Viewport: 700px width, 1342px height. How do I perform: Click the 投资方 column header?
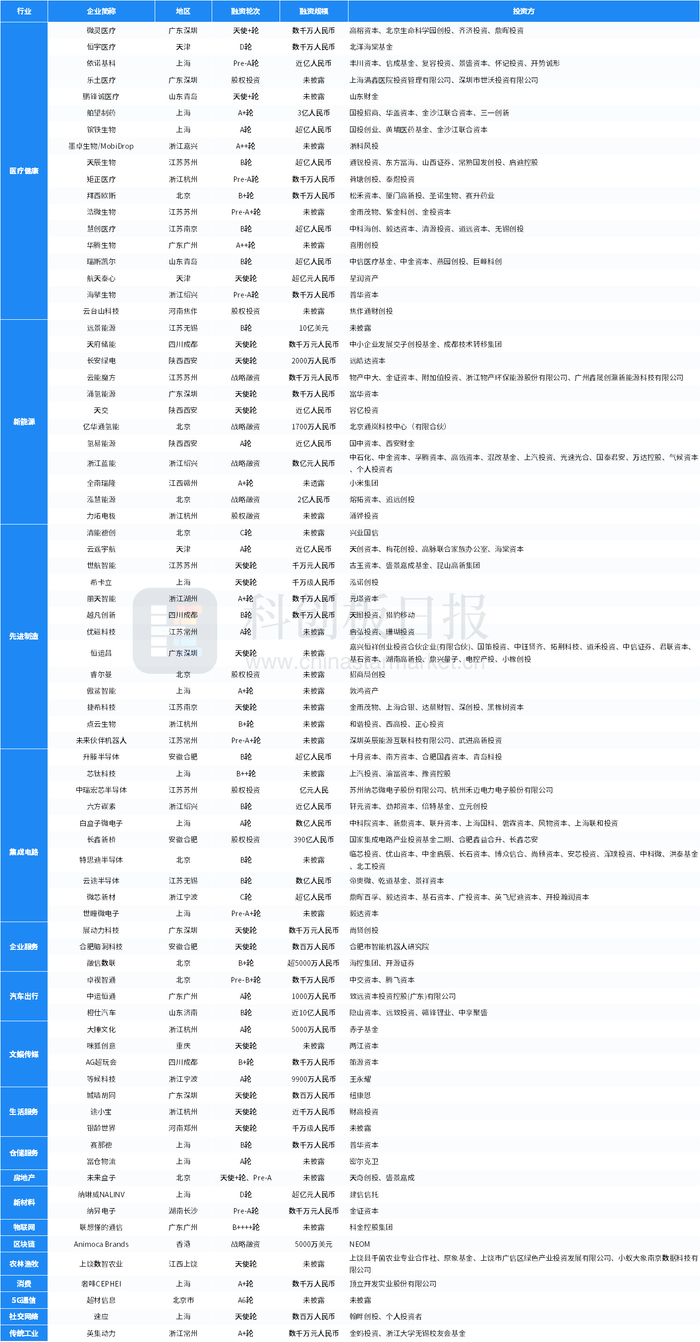[523, 13]
